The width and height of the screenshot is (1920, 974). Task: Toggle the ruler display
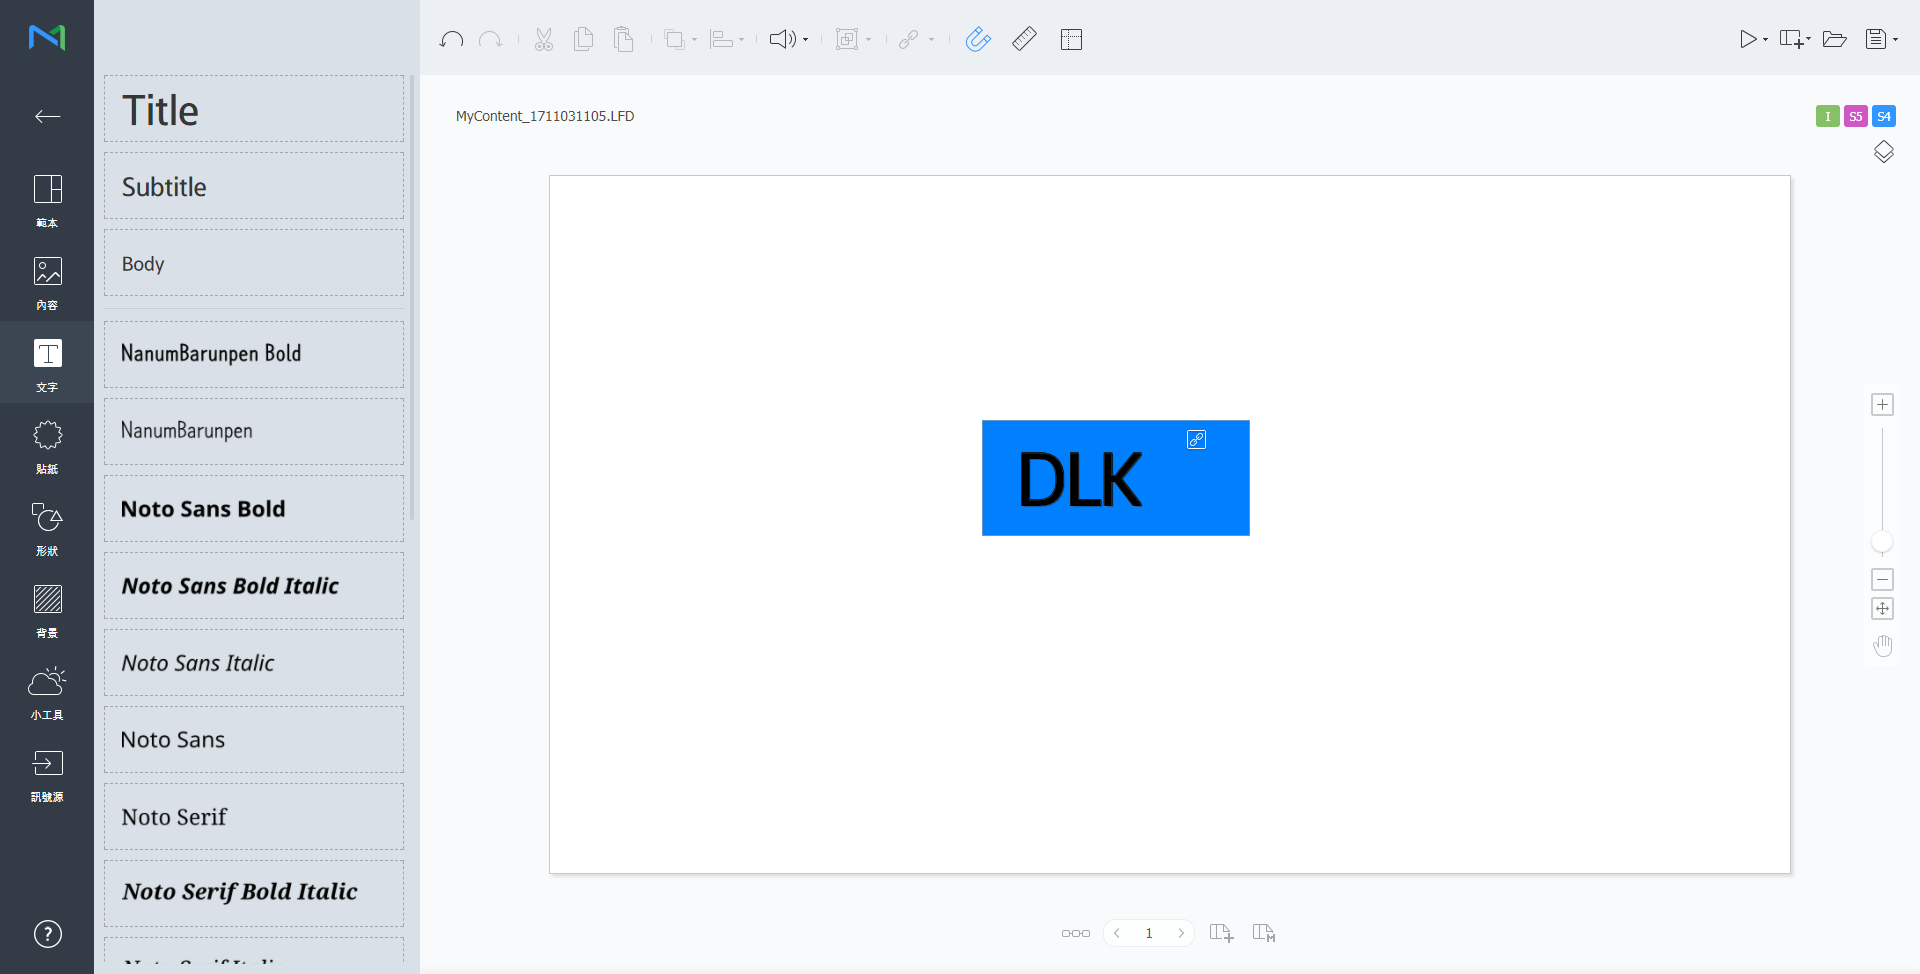(1024, 39)
